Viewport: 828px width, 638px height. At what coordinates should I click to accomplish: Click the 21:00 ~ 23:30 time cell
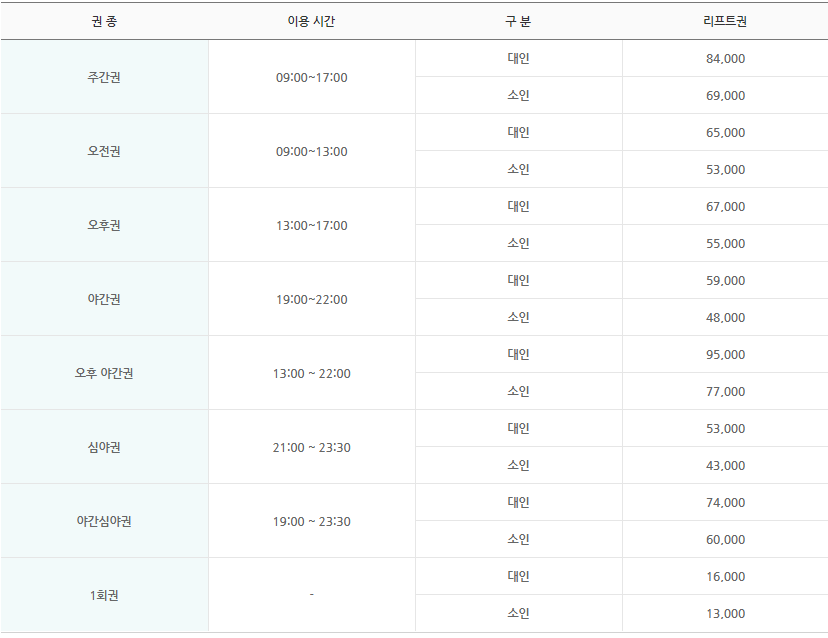(x=312, y=447)
